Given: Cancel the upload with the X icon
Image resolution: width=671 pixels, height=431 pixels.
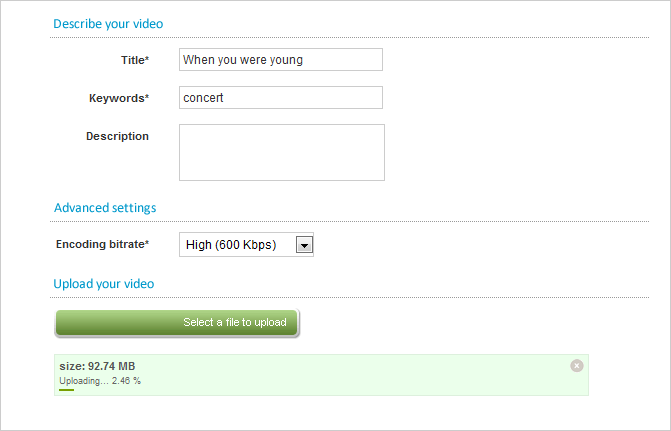Looking at the screenshot, I should coord(576,366).
